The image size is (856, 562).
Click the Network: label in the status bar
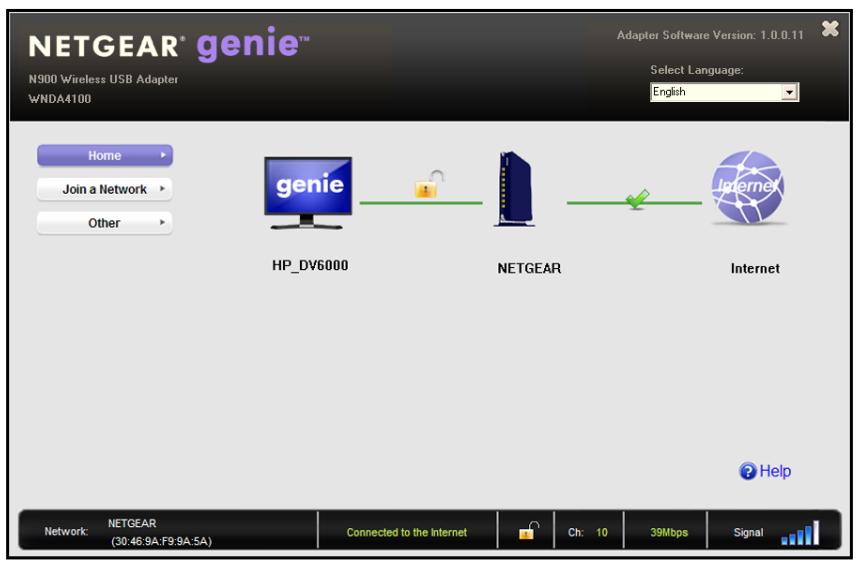click(x=66, y=531)
